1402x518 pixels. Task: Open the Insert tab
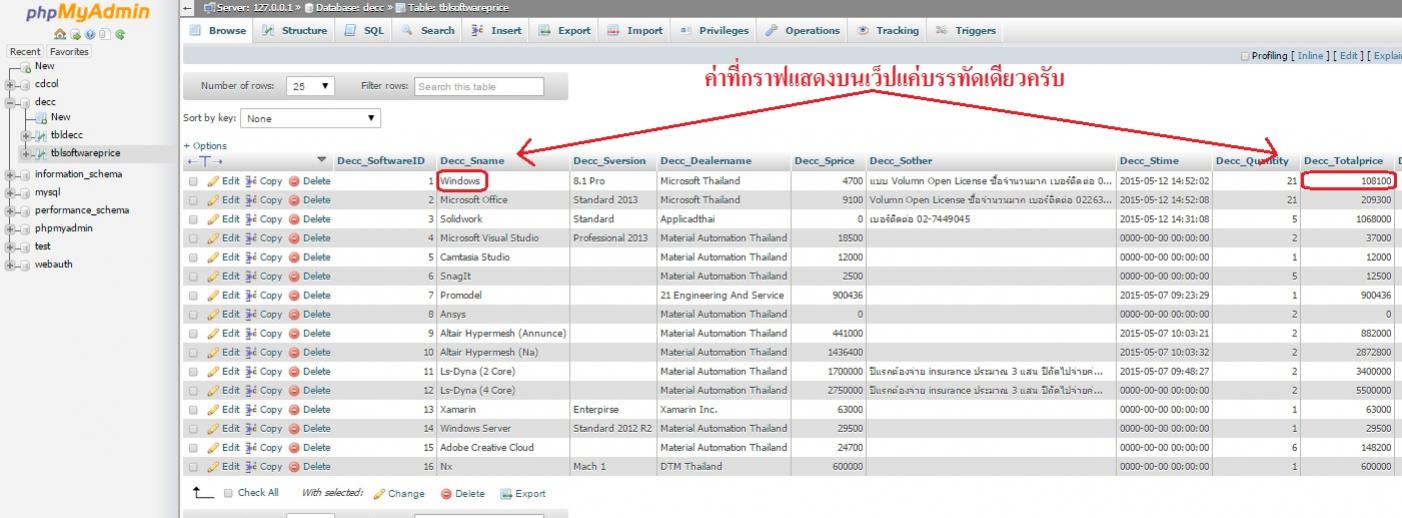(496, 31)
